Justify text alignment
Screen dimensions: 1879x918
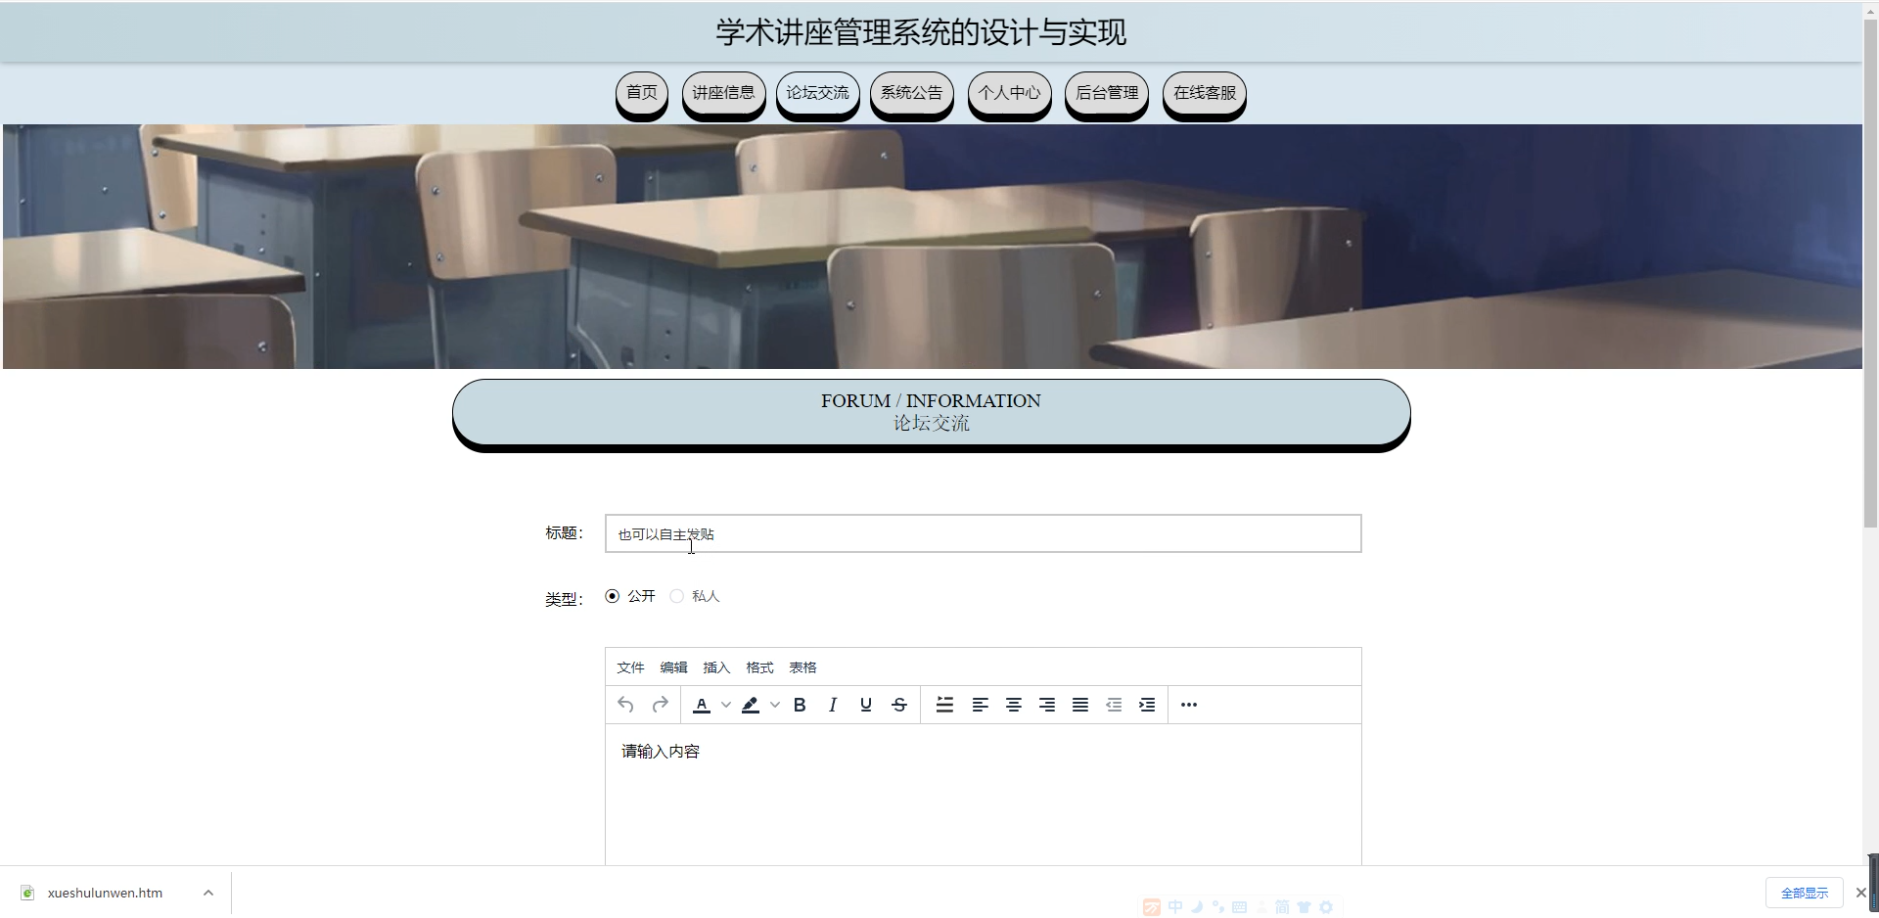[x=1080, y=705]
